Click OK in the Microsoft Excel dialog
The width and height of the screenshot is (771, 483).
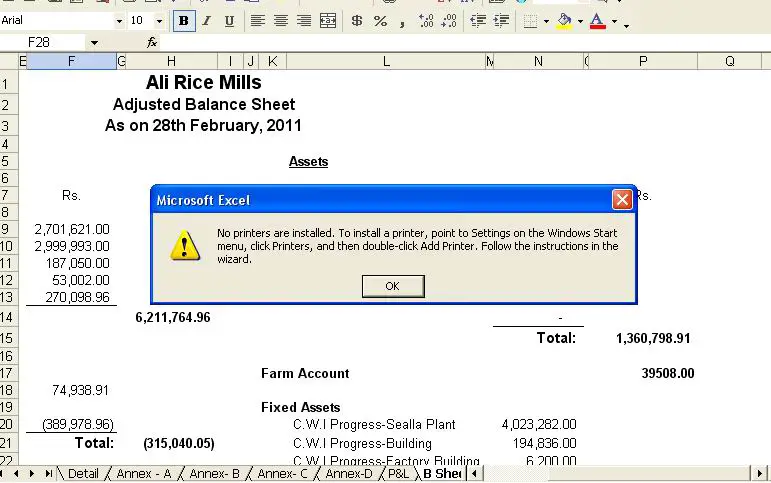393,286
